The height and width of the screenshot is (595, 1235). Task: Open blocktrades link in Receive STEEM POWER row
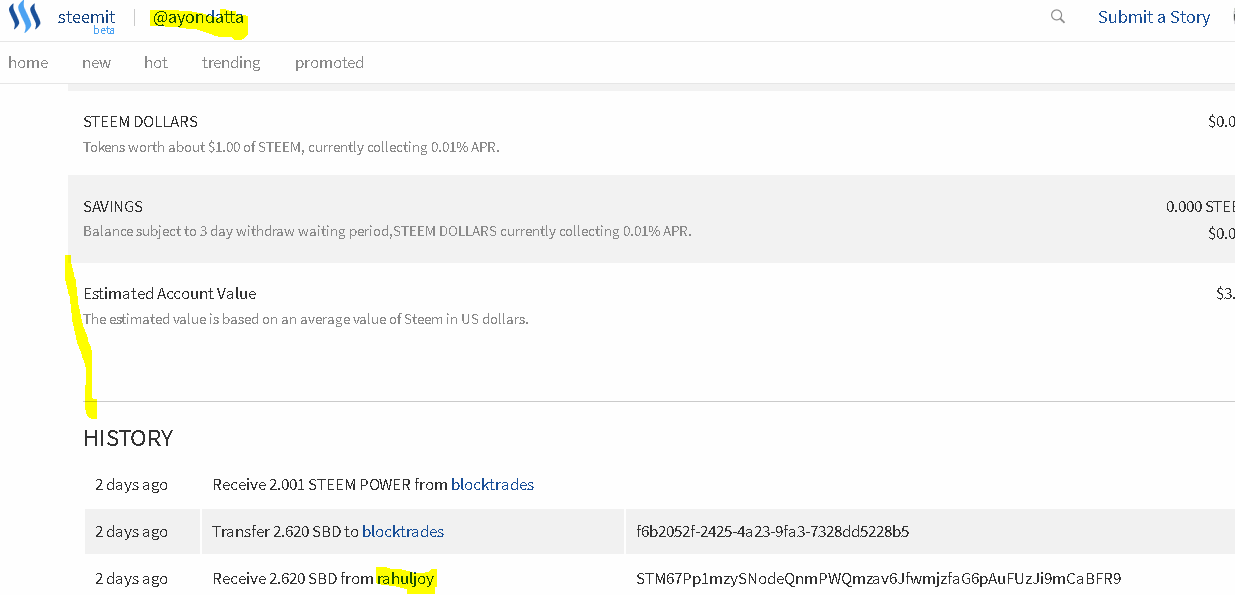point(492,485)
